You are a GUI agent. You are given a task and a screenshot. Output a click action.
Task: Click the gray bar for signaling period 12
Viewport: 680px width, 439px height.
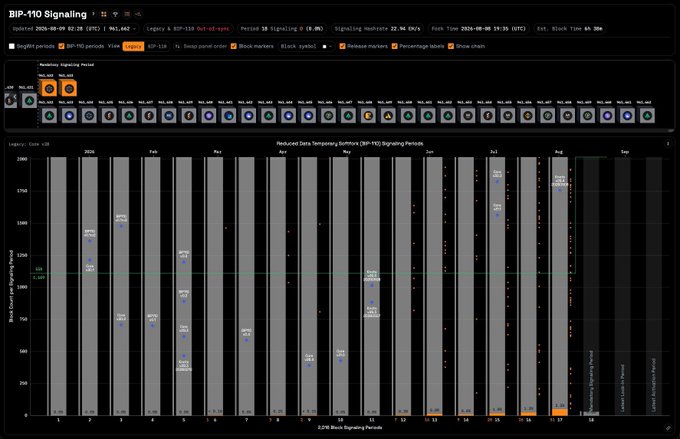[x=403, y=286]
